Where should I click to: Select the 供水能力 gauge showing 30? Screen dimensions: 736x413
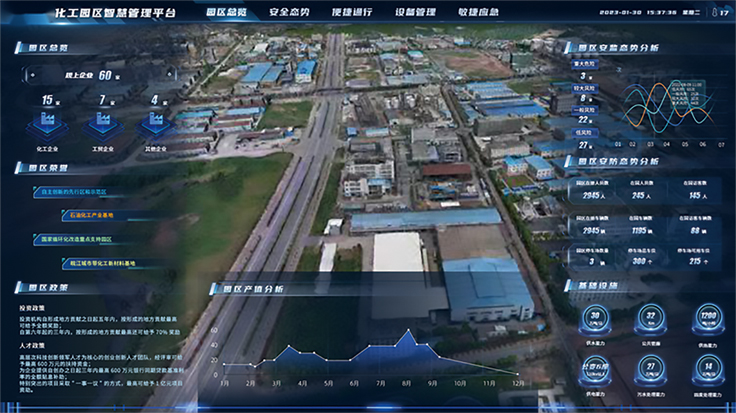[594, 318]
